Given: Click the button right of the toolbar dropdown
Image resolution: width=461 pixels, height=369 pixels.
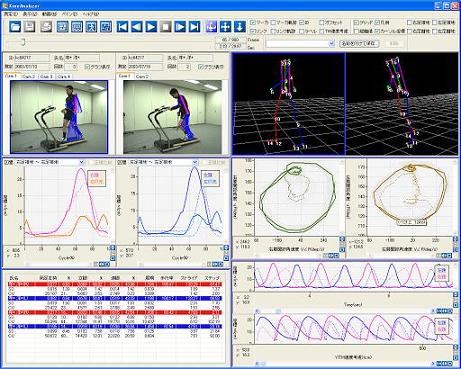Looking at the screenshot, I should coord(359,44).
